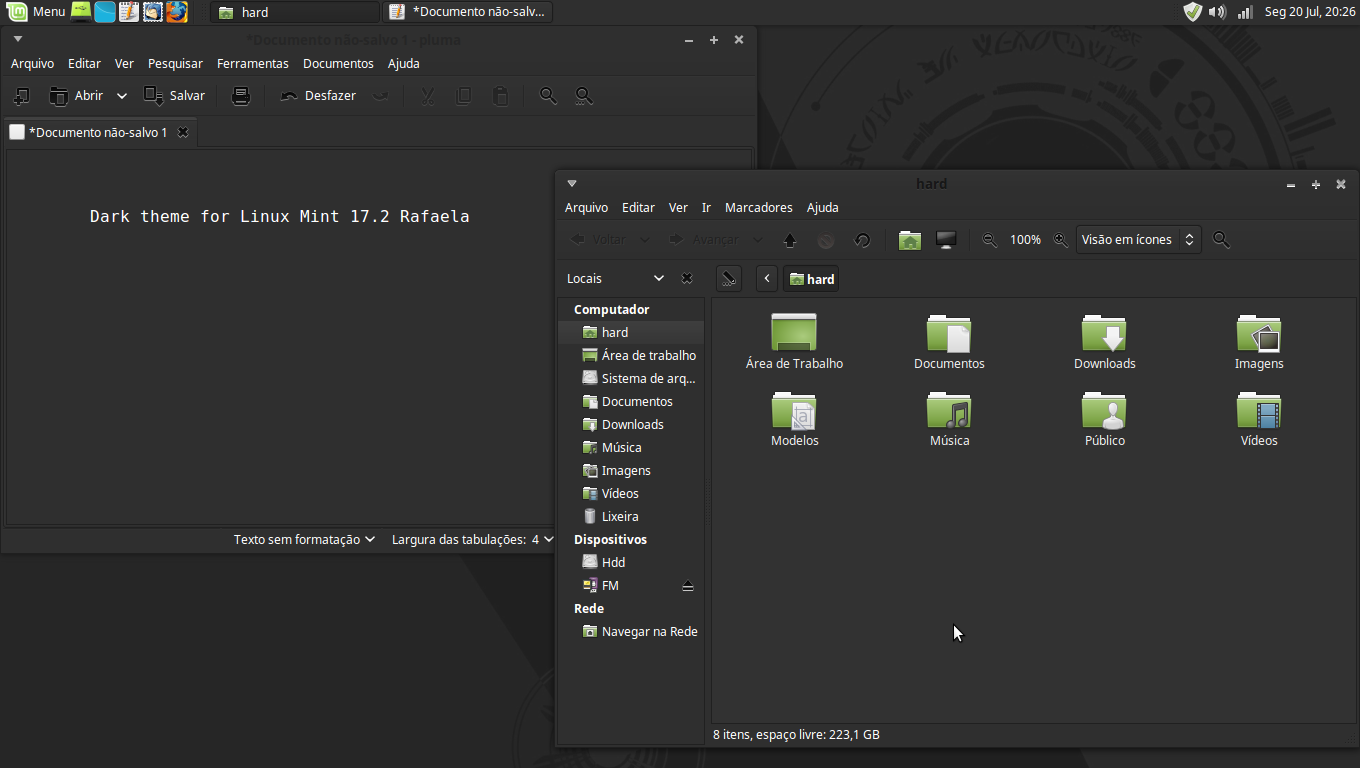The height and width of the screenshot is (768, 1360).
Task: Expand the Voltar history dropdown arrow
Action: coord(645,240)
